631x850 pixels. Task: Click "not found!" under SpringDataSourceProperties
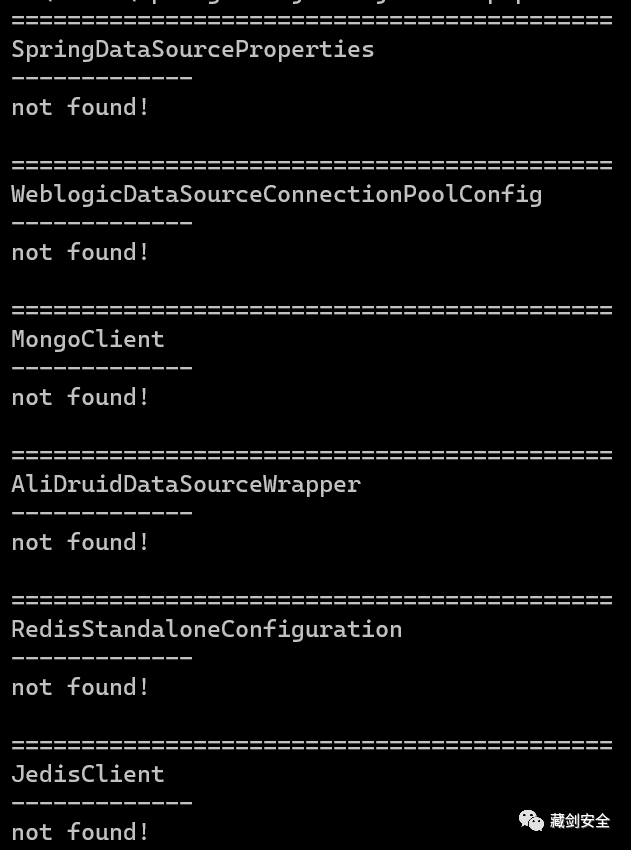click(x=80, y=107)
